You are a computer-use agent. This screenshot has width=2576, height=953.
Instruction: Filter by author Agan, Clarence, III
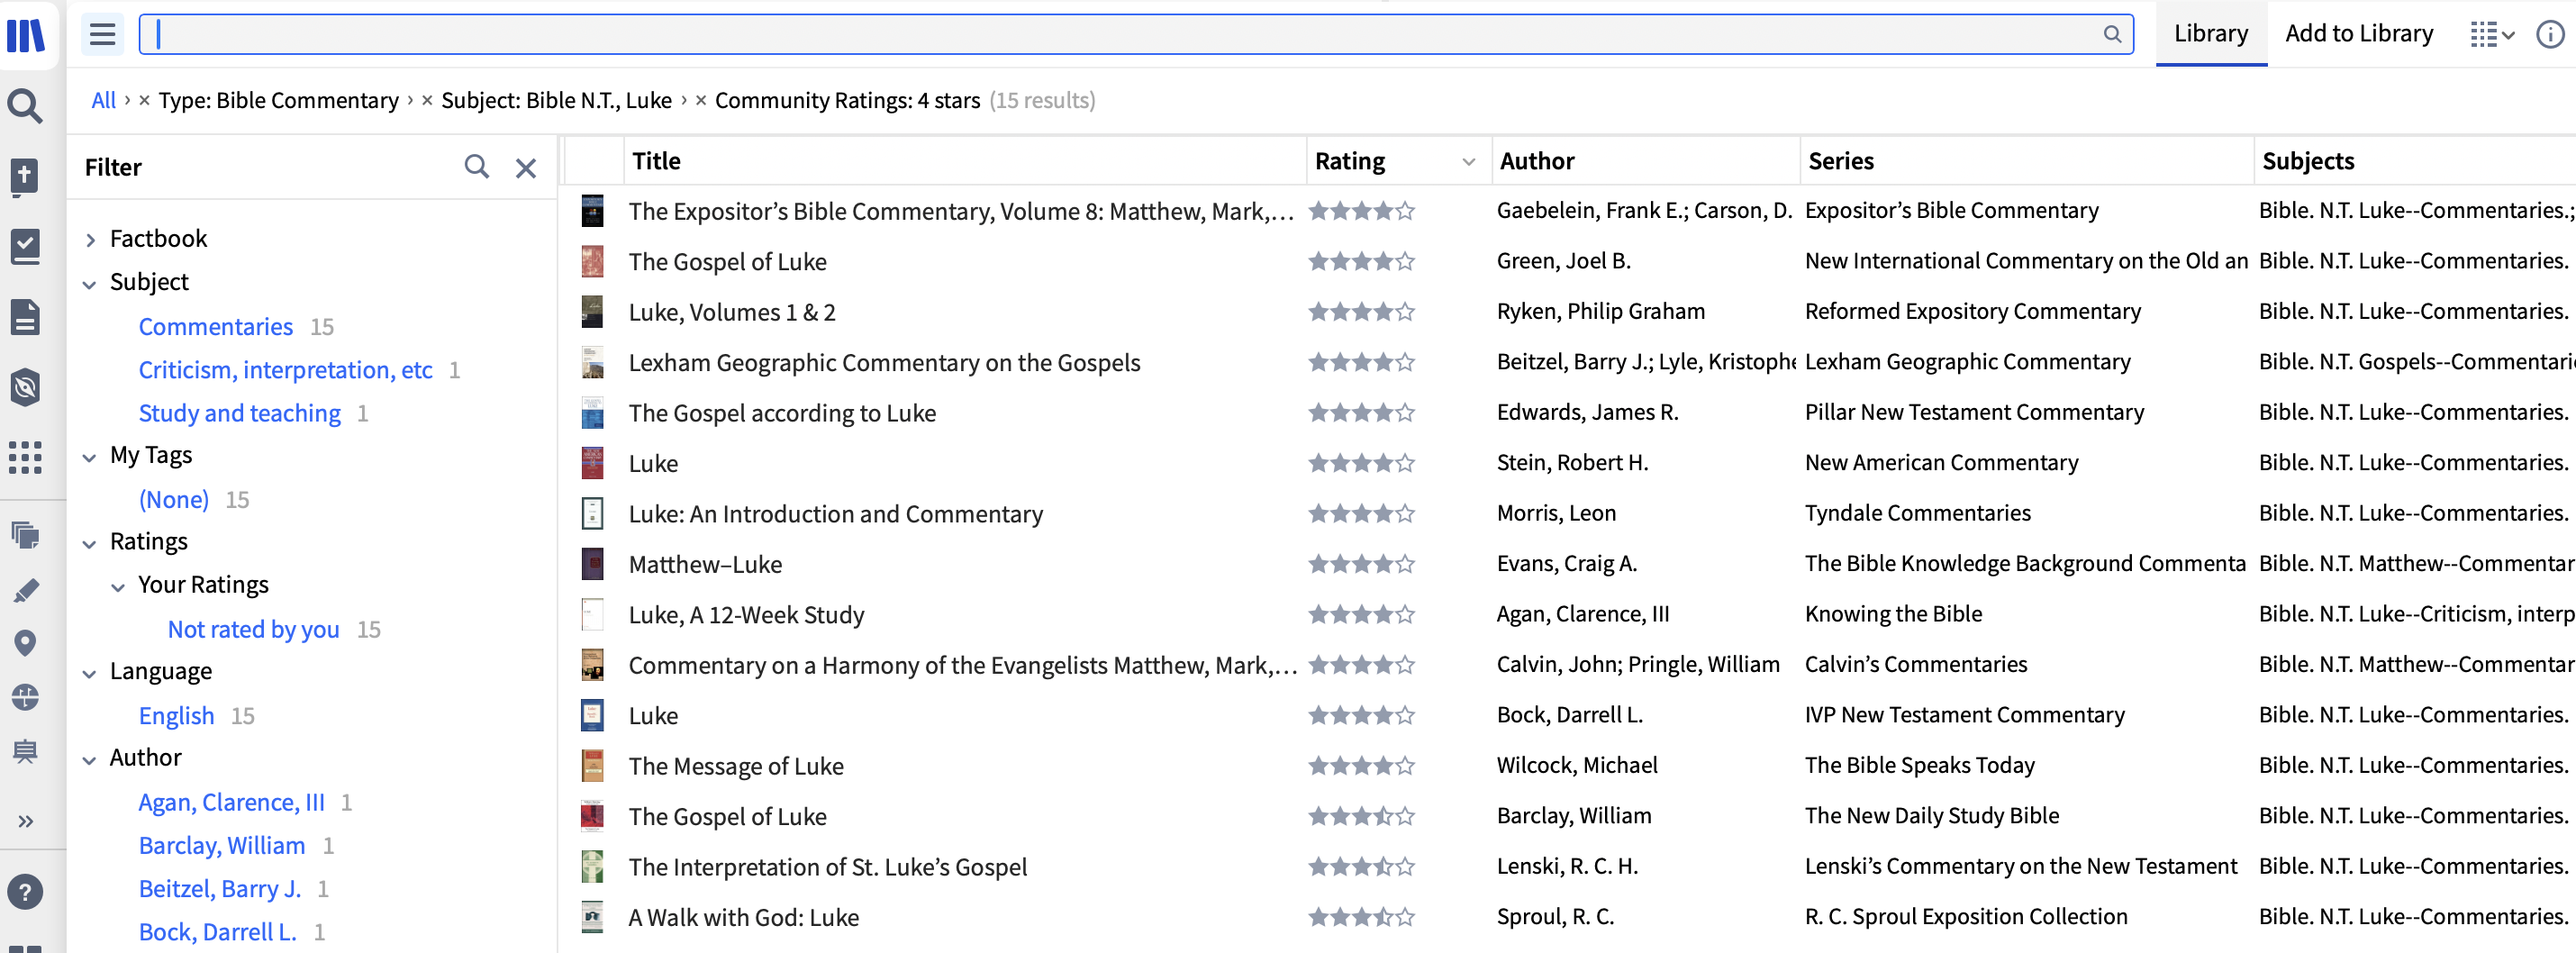(231, 802)
